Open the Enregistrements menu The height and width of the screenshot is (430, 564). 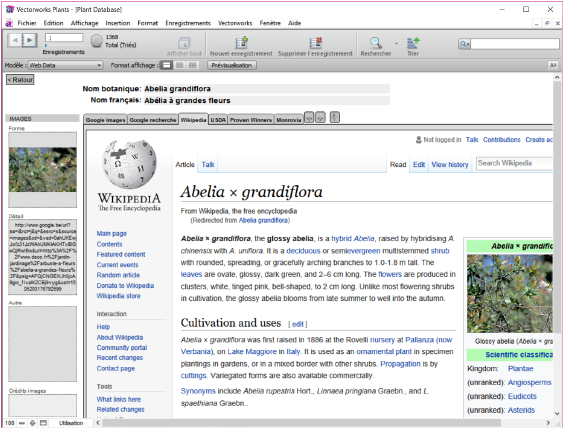tap(188, 23)
